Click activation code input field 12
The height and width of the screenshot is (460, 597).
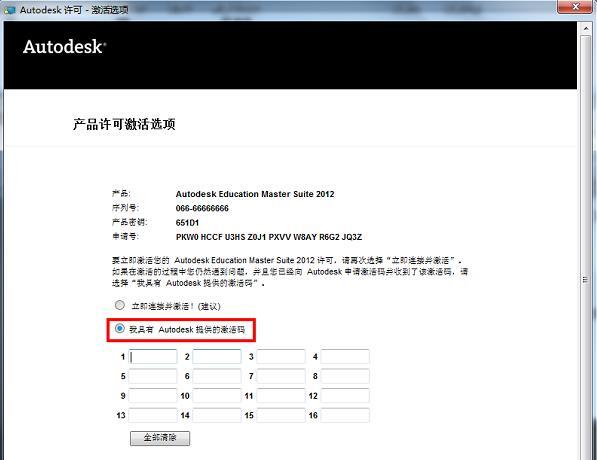point(345,396)
